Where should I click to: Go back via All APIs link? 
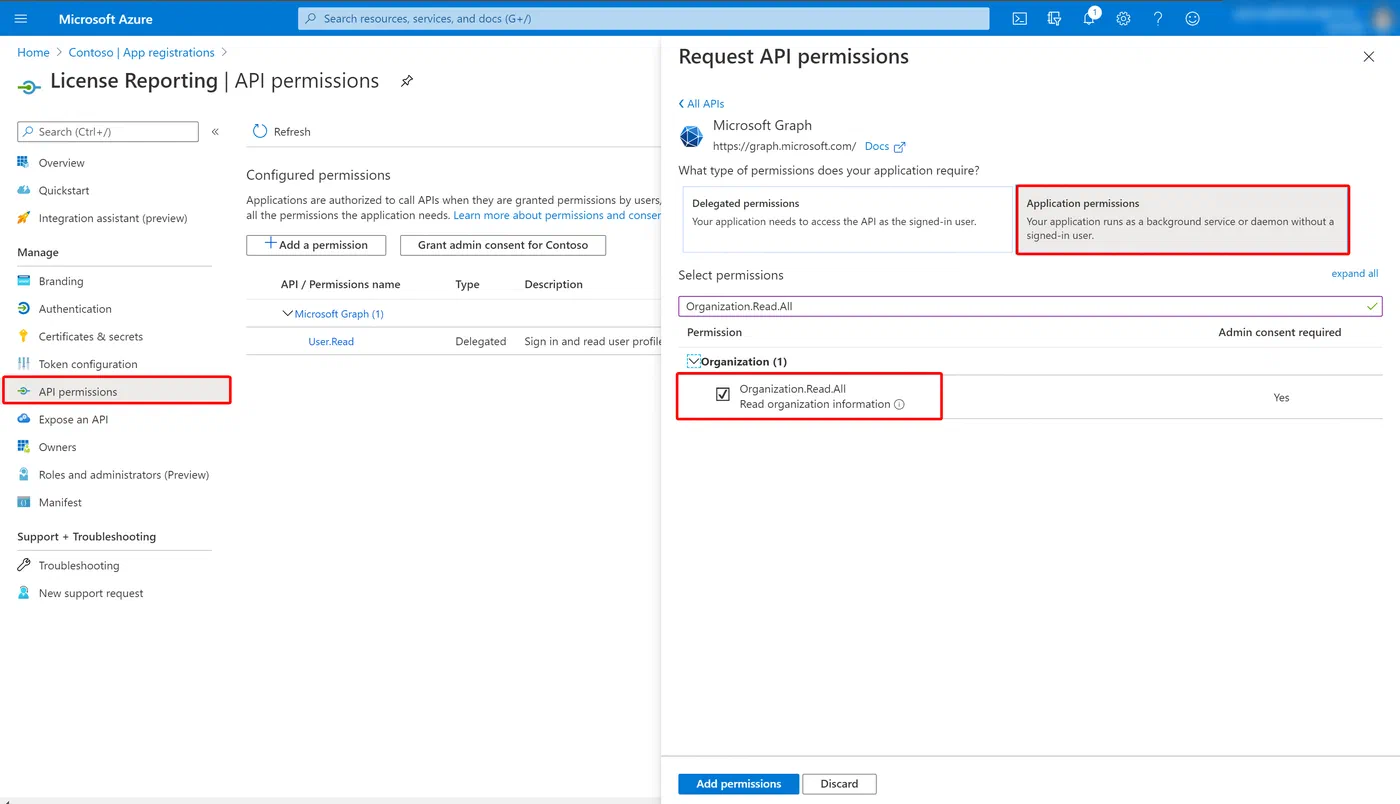pyautogui.click(x=701, y=103)
